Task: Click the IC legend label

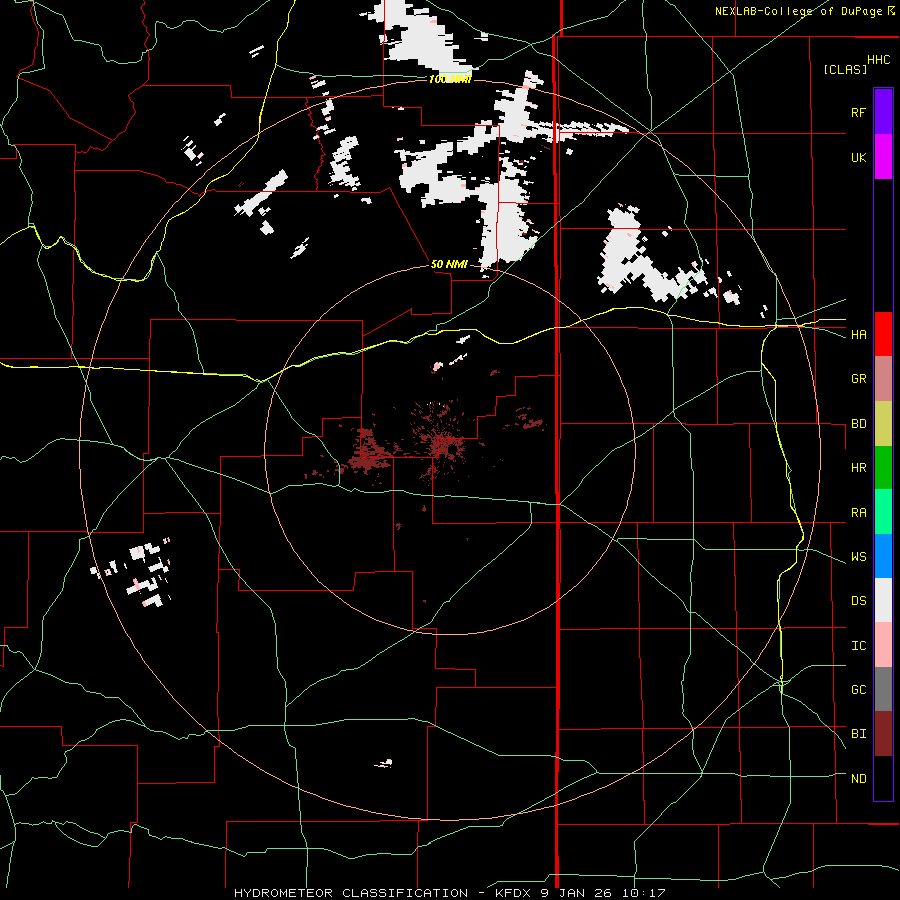Action: tap(858, 646)
